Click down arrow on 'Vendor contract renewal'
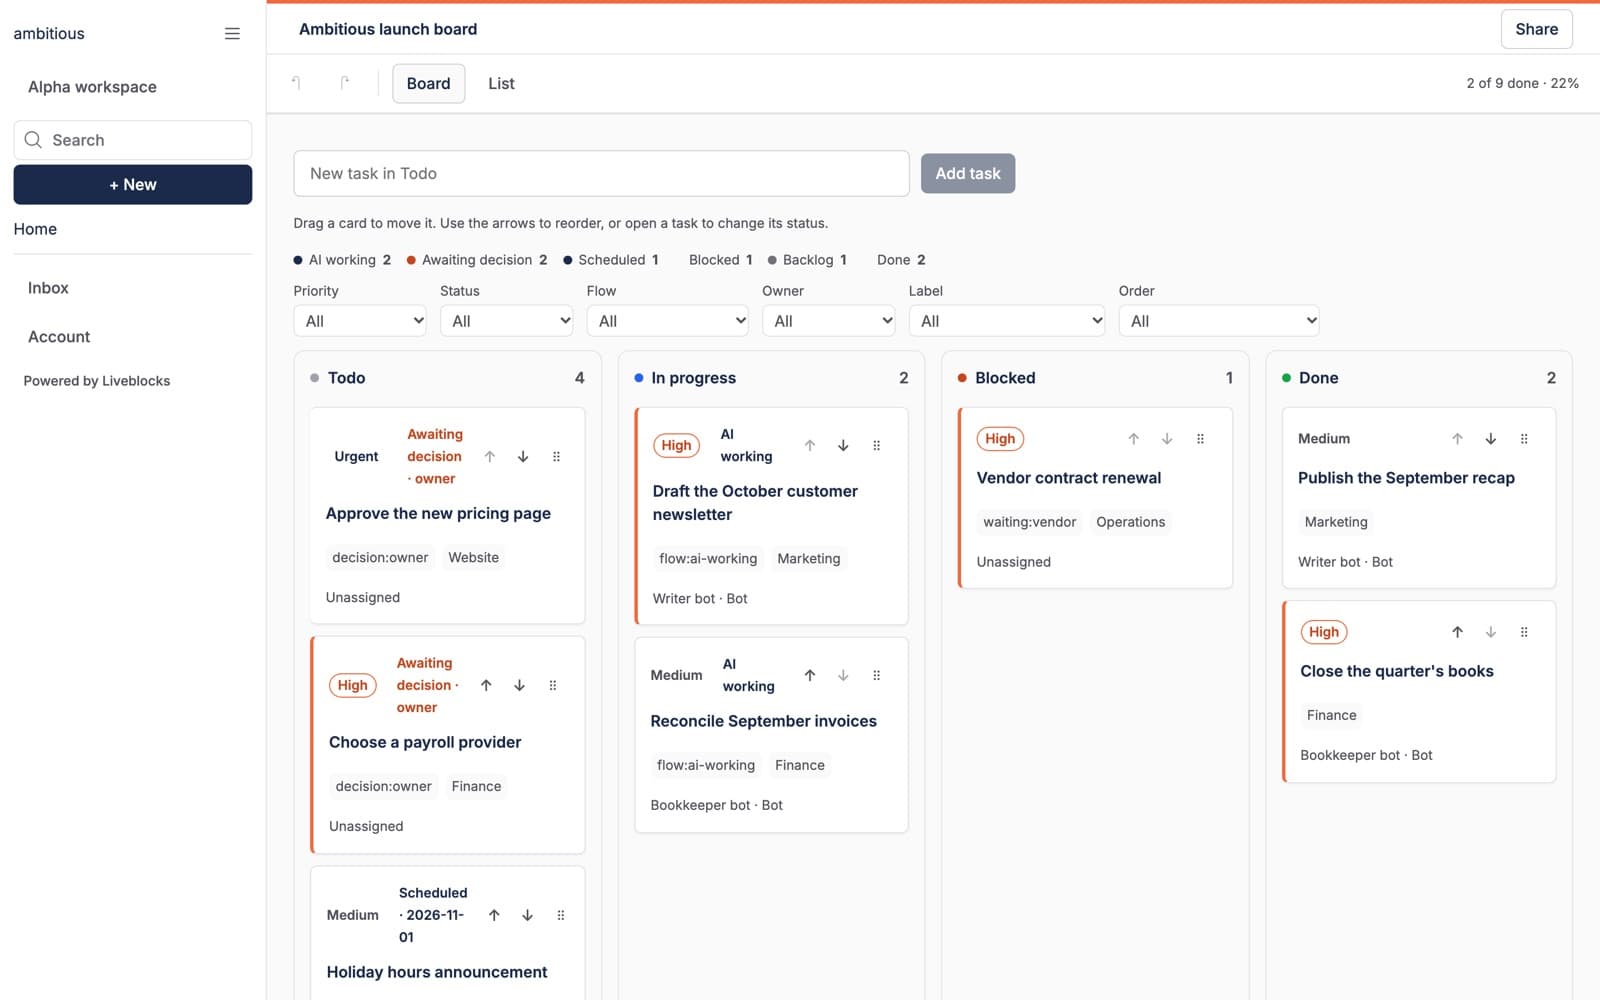This screenshot has width=1600, height=1000. coord(1167,439)
